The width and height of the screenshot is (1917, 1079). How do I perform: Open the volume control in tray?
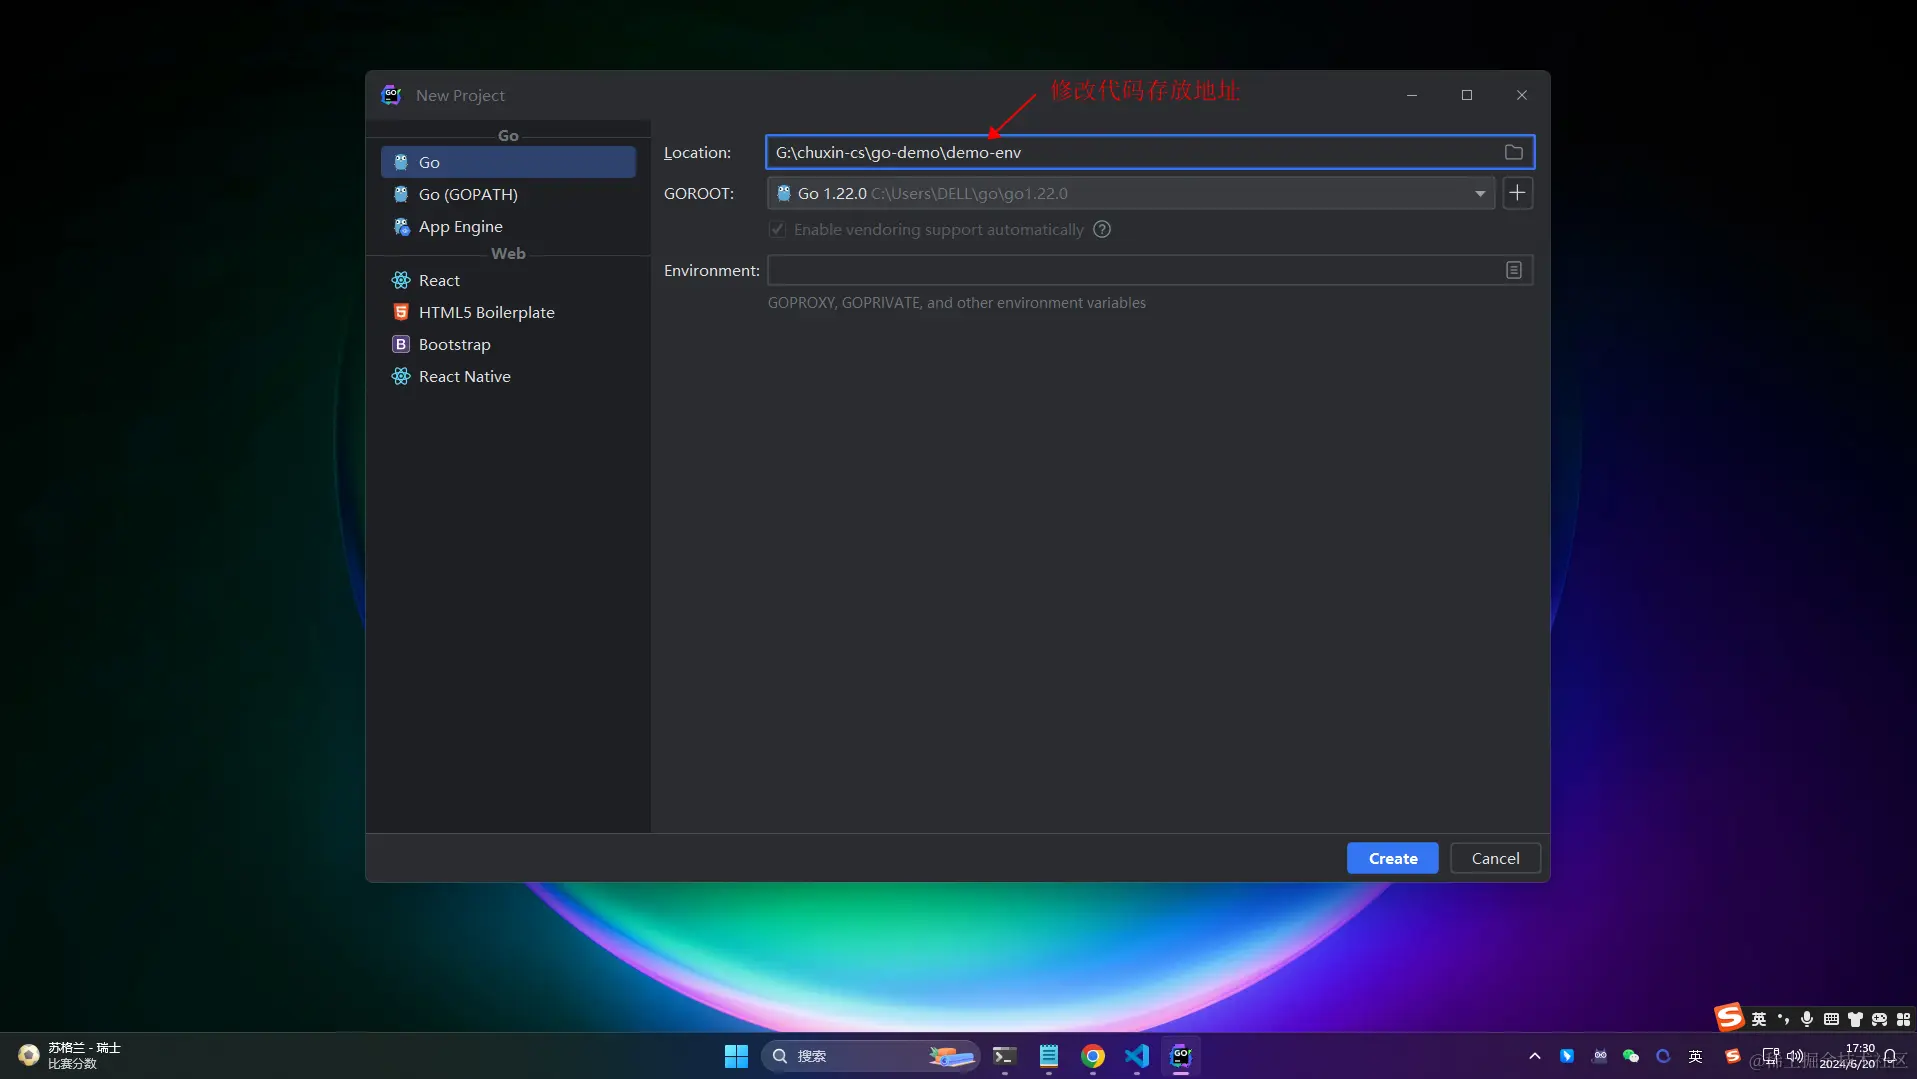pos(1795,1056)
